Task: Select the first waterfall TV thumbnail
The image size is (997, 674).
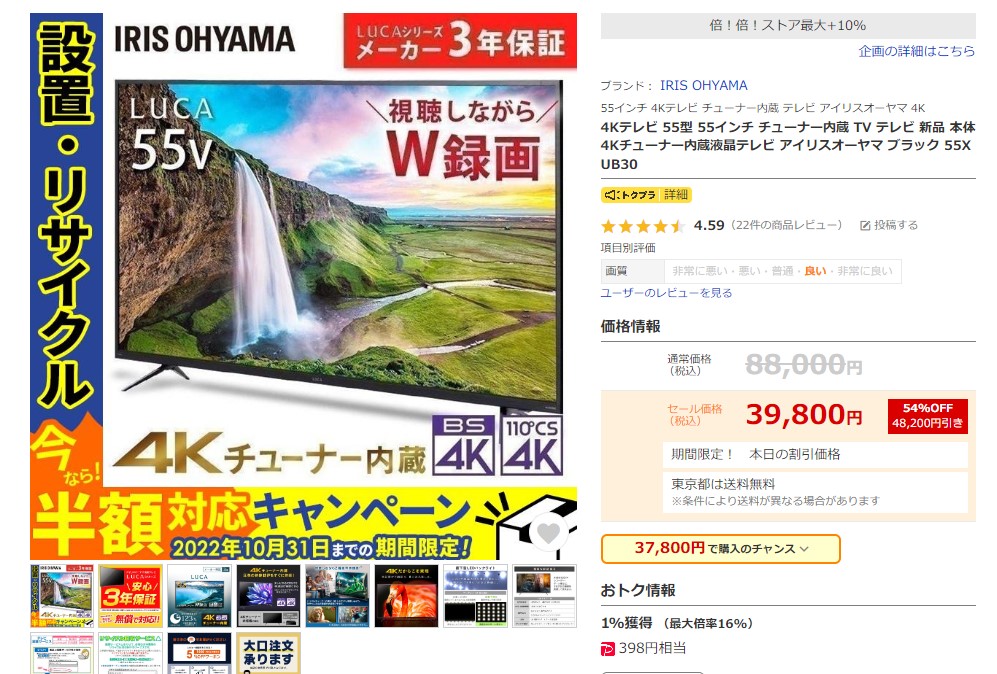Action: click(x=62, y=596)
